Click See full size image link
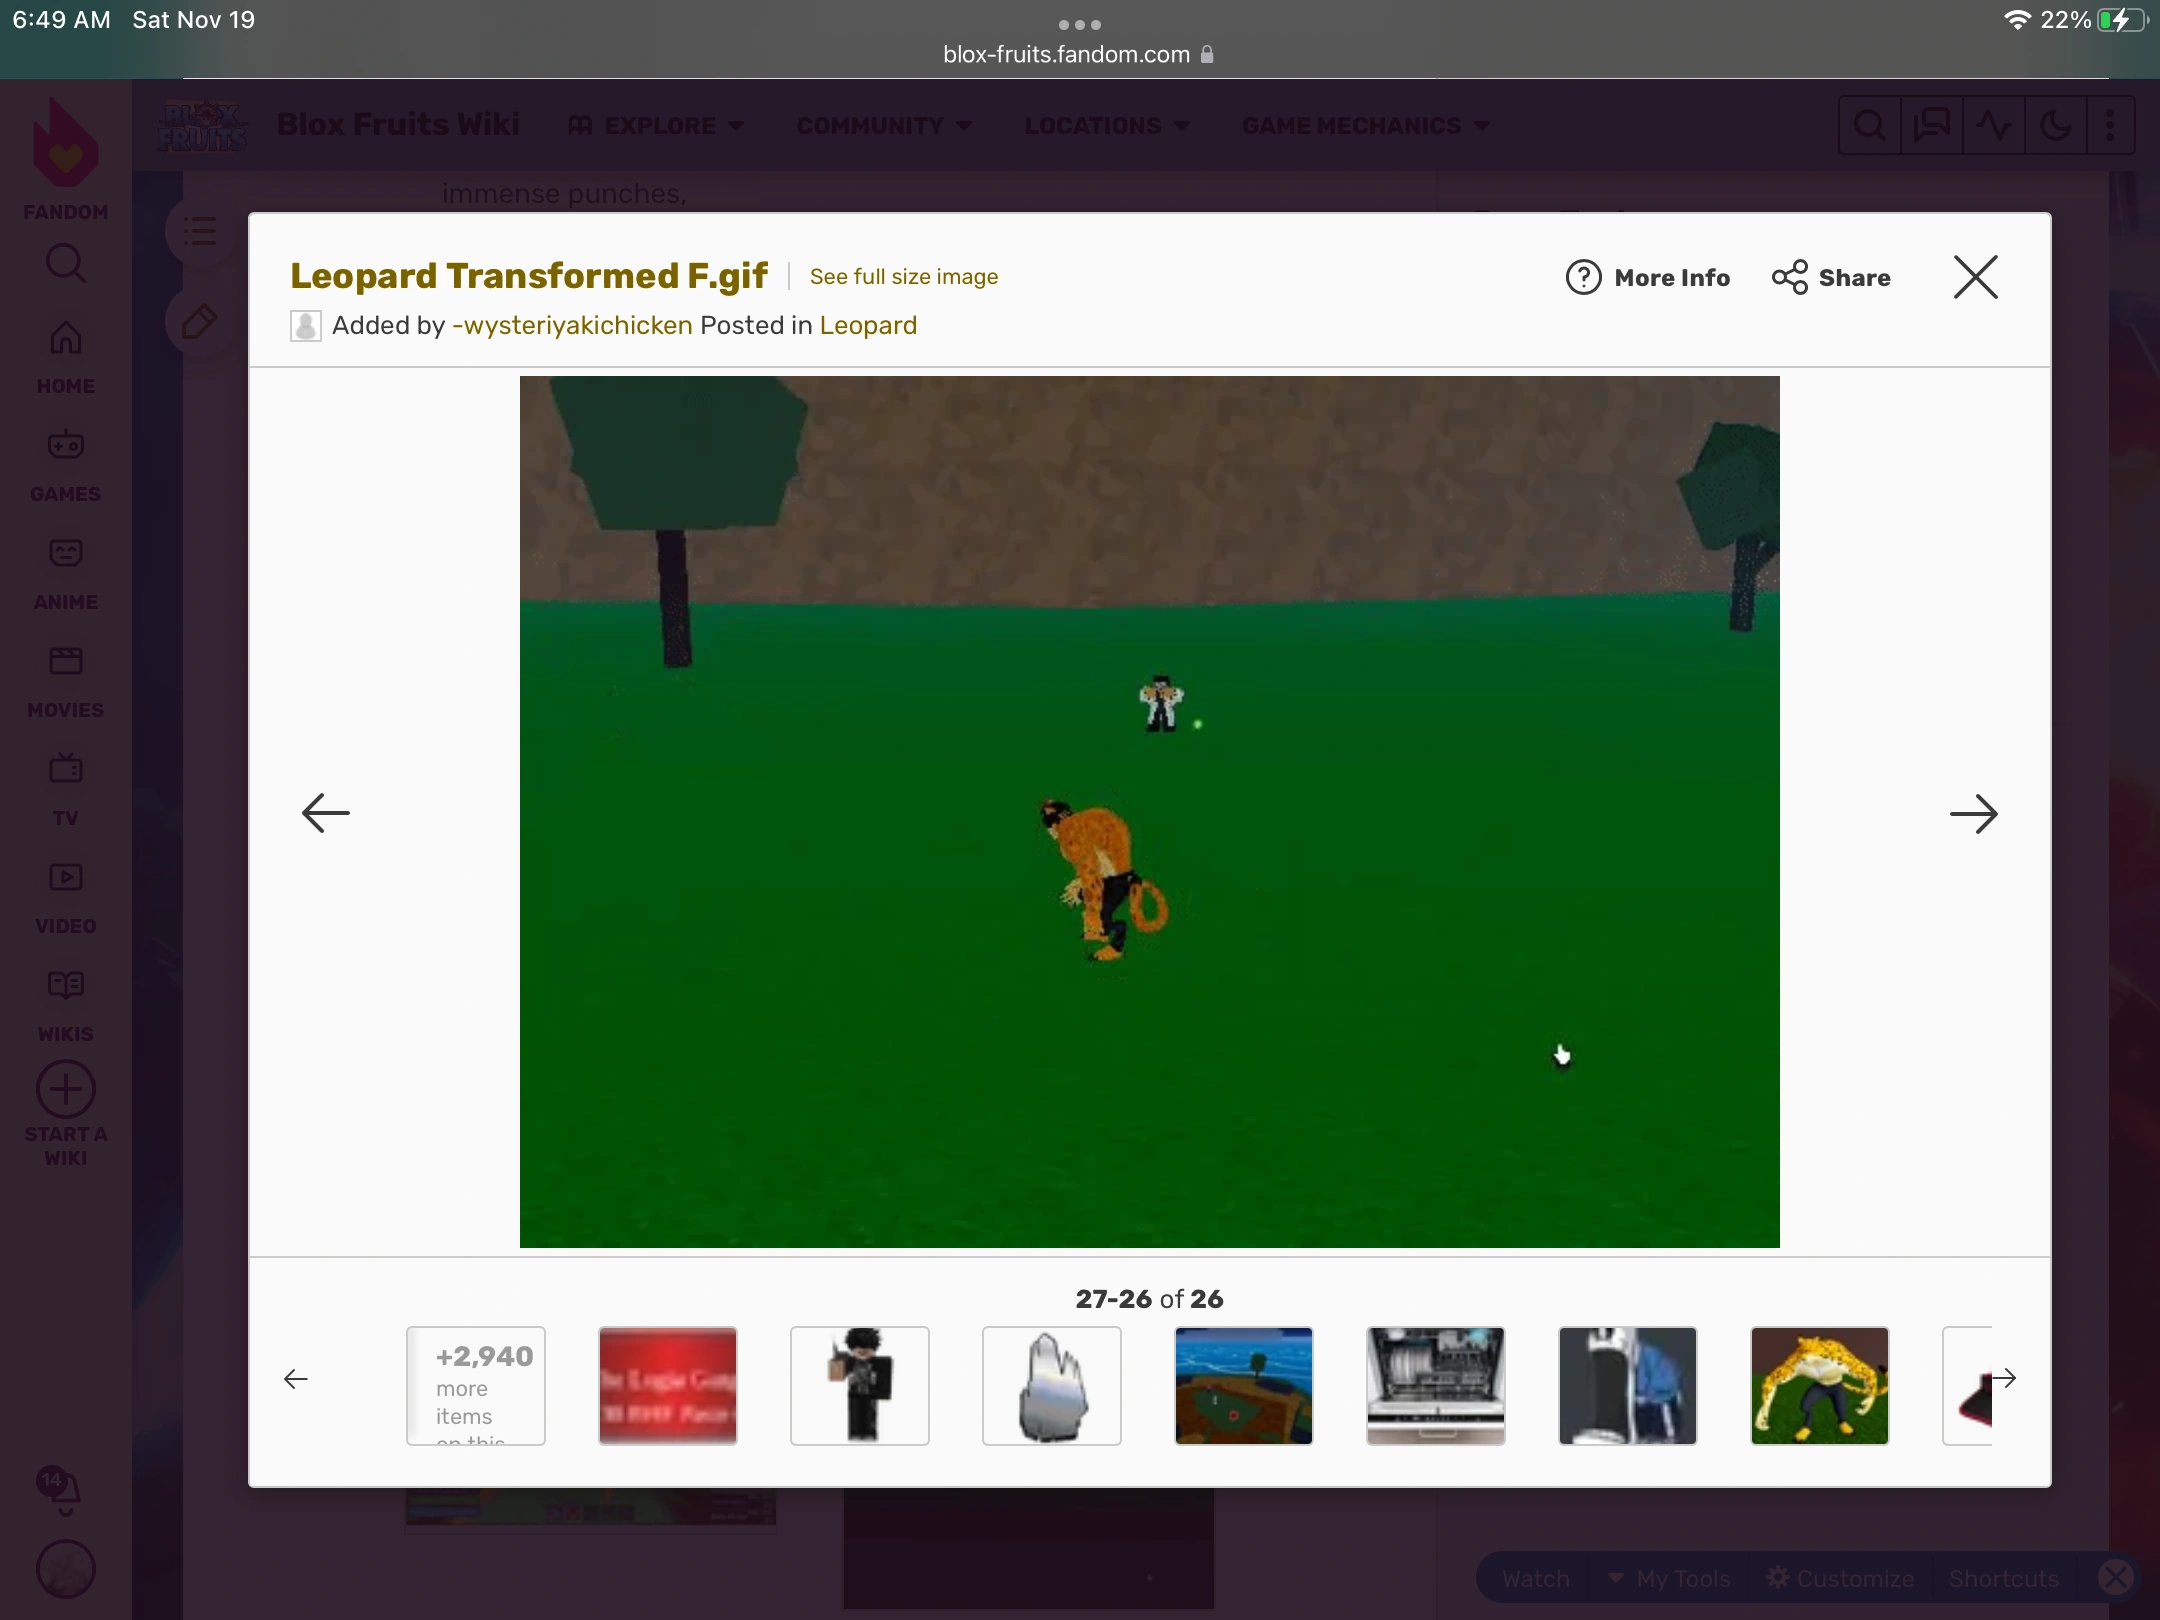2160x1620 pixels. point(903,277)
